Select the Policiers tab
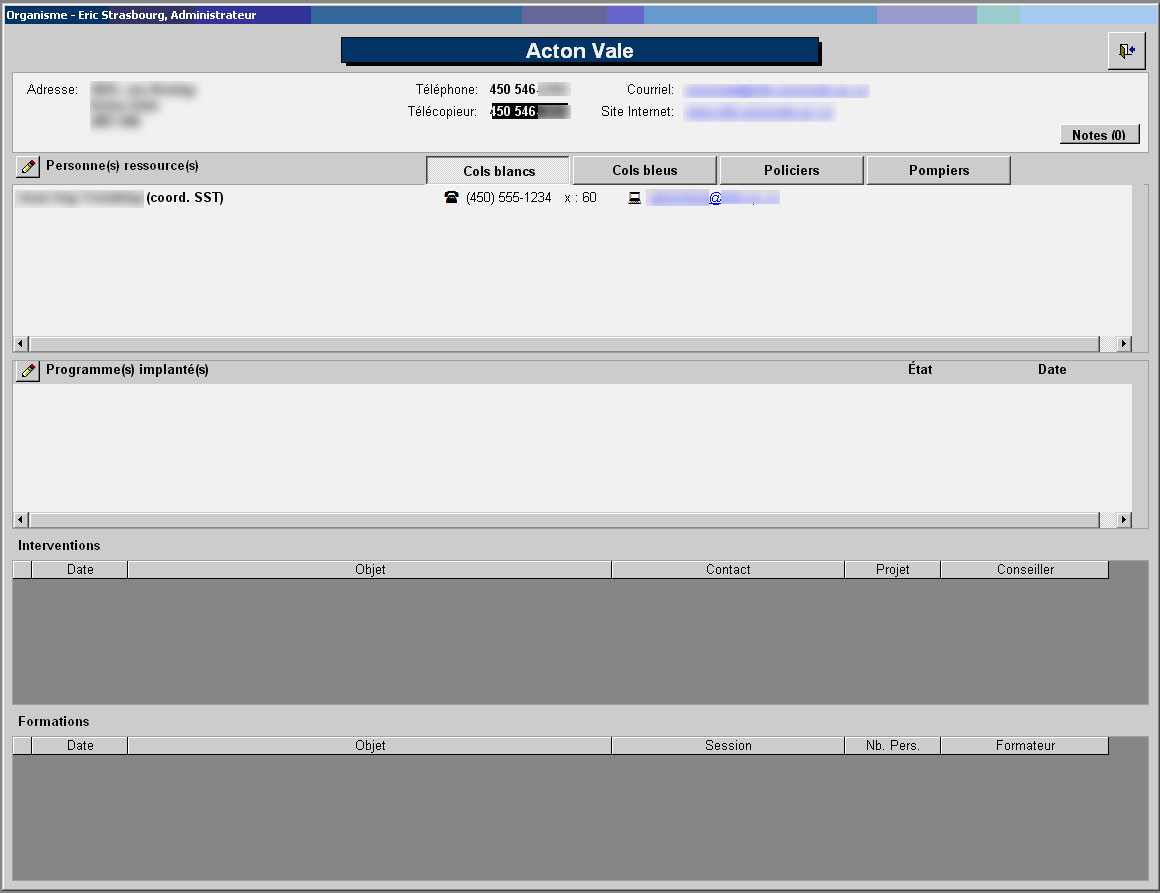Viewport: 1160px width, 893px height. (791, 171)
